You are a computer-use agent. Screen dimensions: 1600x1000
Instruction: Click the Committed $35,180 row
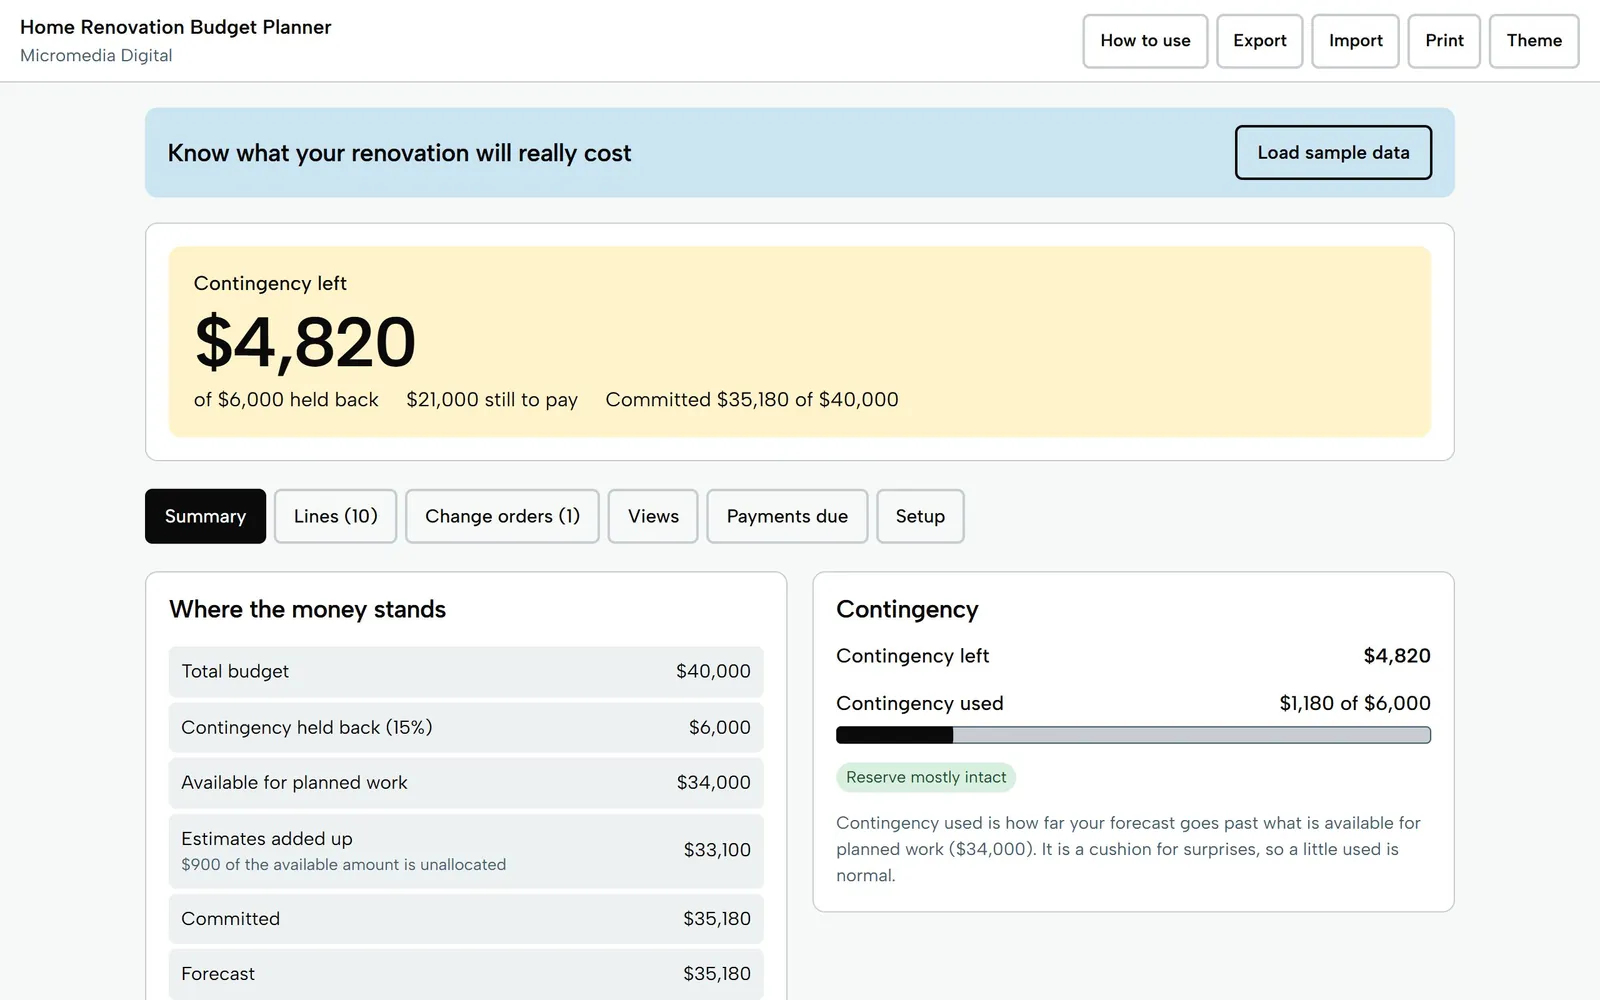coord(466,918)
